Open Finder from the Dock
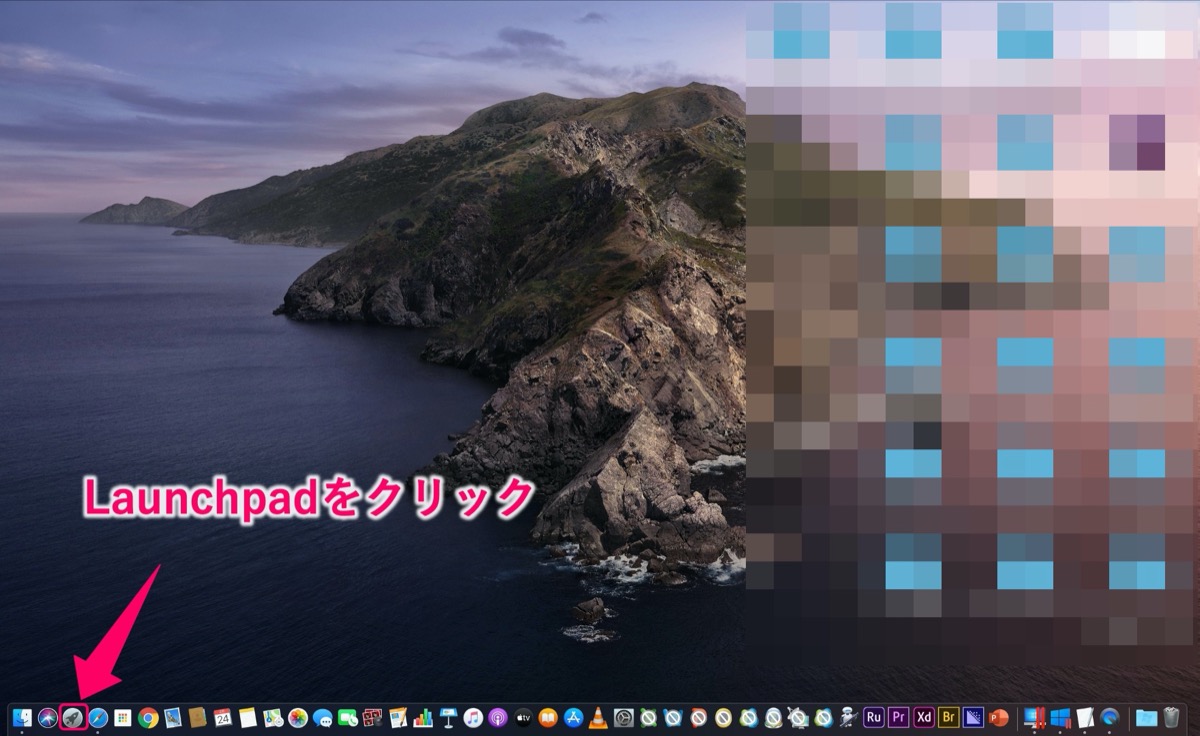The width and height of the screenshot is (1200, 736). tap(22, 717)
